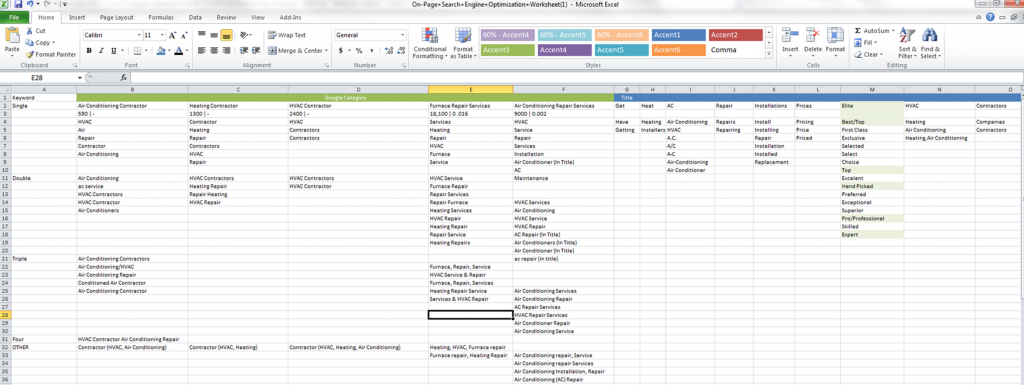Open the Calibri font name dropdown
The width and height of the screenshot is (1024, 385).
138,35
